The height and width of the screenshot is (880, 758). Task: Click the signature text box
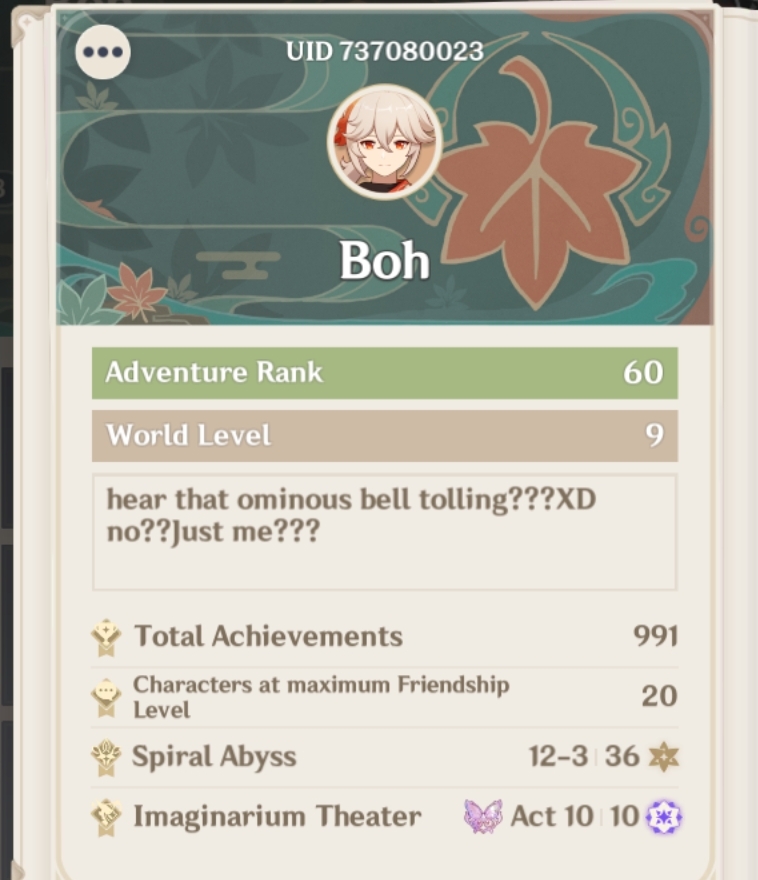pyautogui.click(x=385, y=532)
